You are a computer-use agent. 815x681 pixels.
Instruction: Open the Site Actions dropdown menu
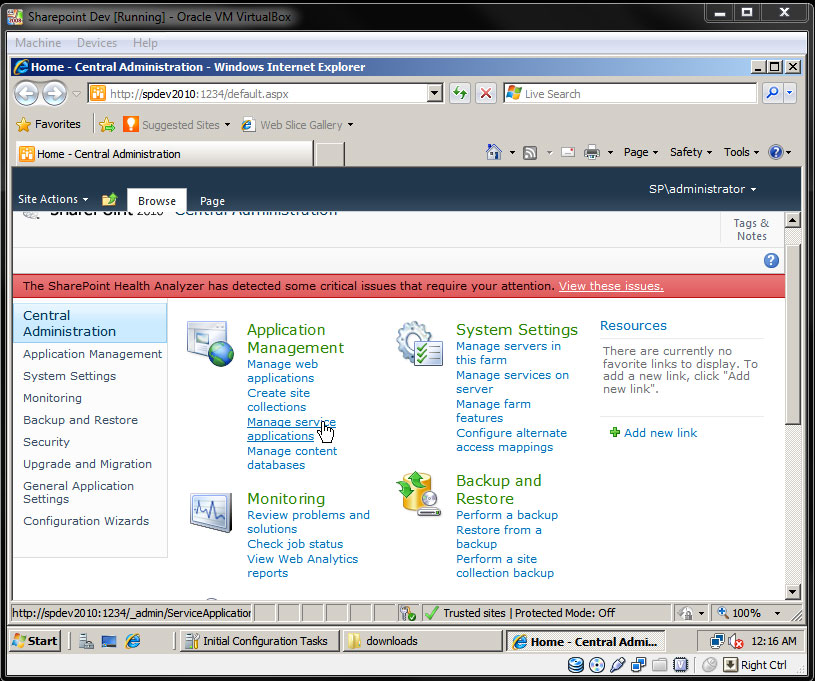53,199
